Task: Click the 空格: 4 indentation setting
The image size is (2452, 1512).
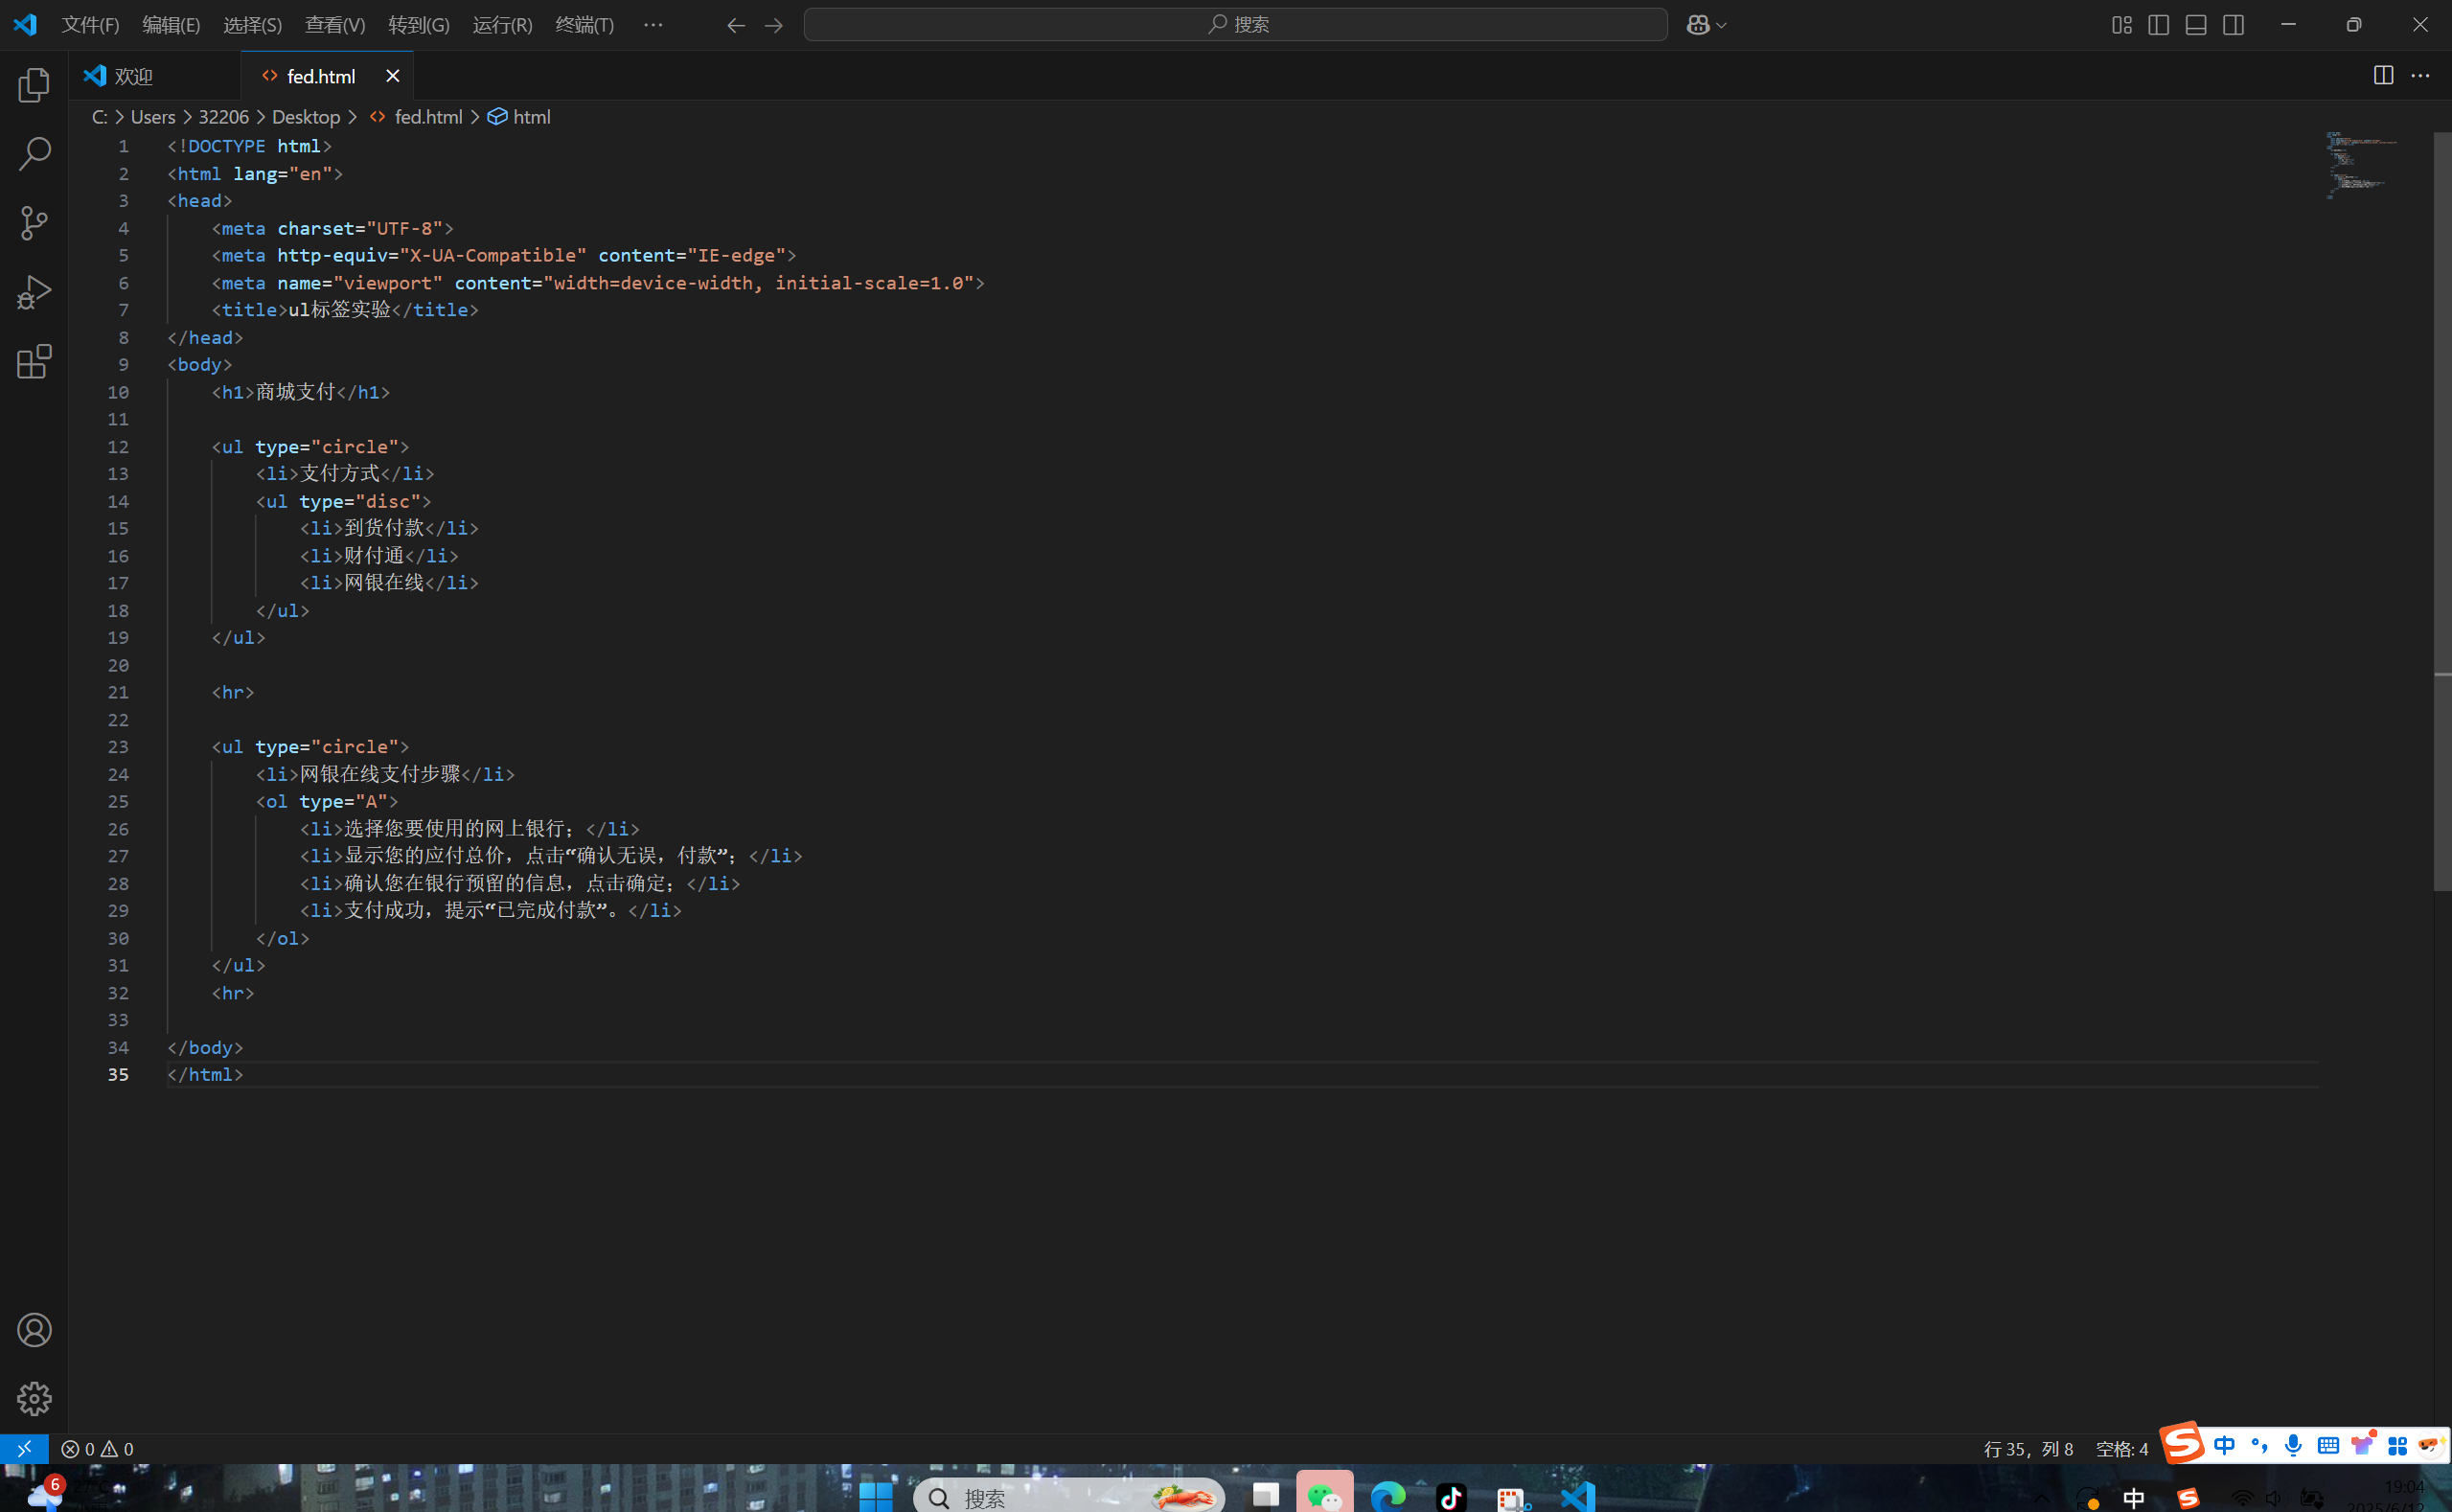Action: [x=2121, y=1449]
